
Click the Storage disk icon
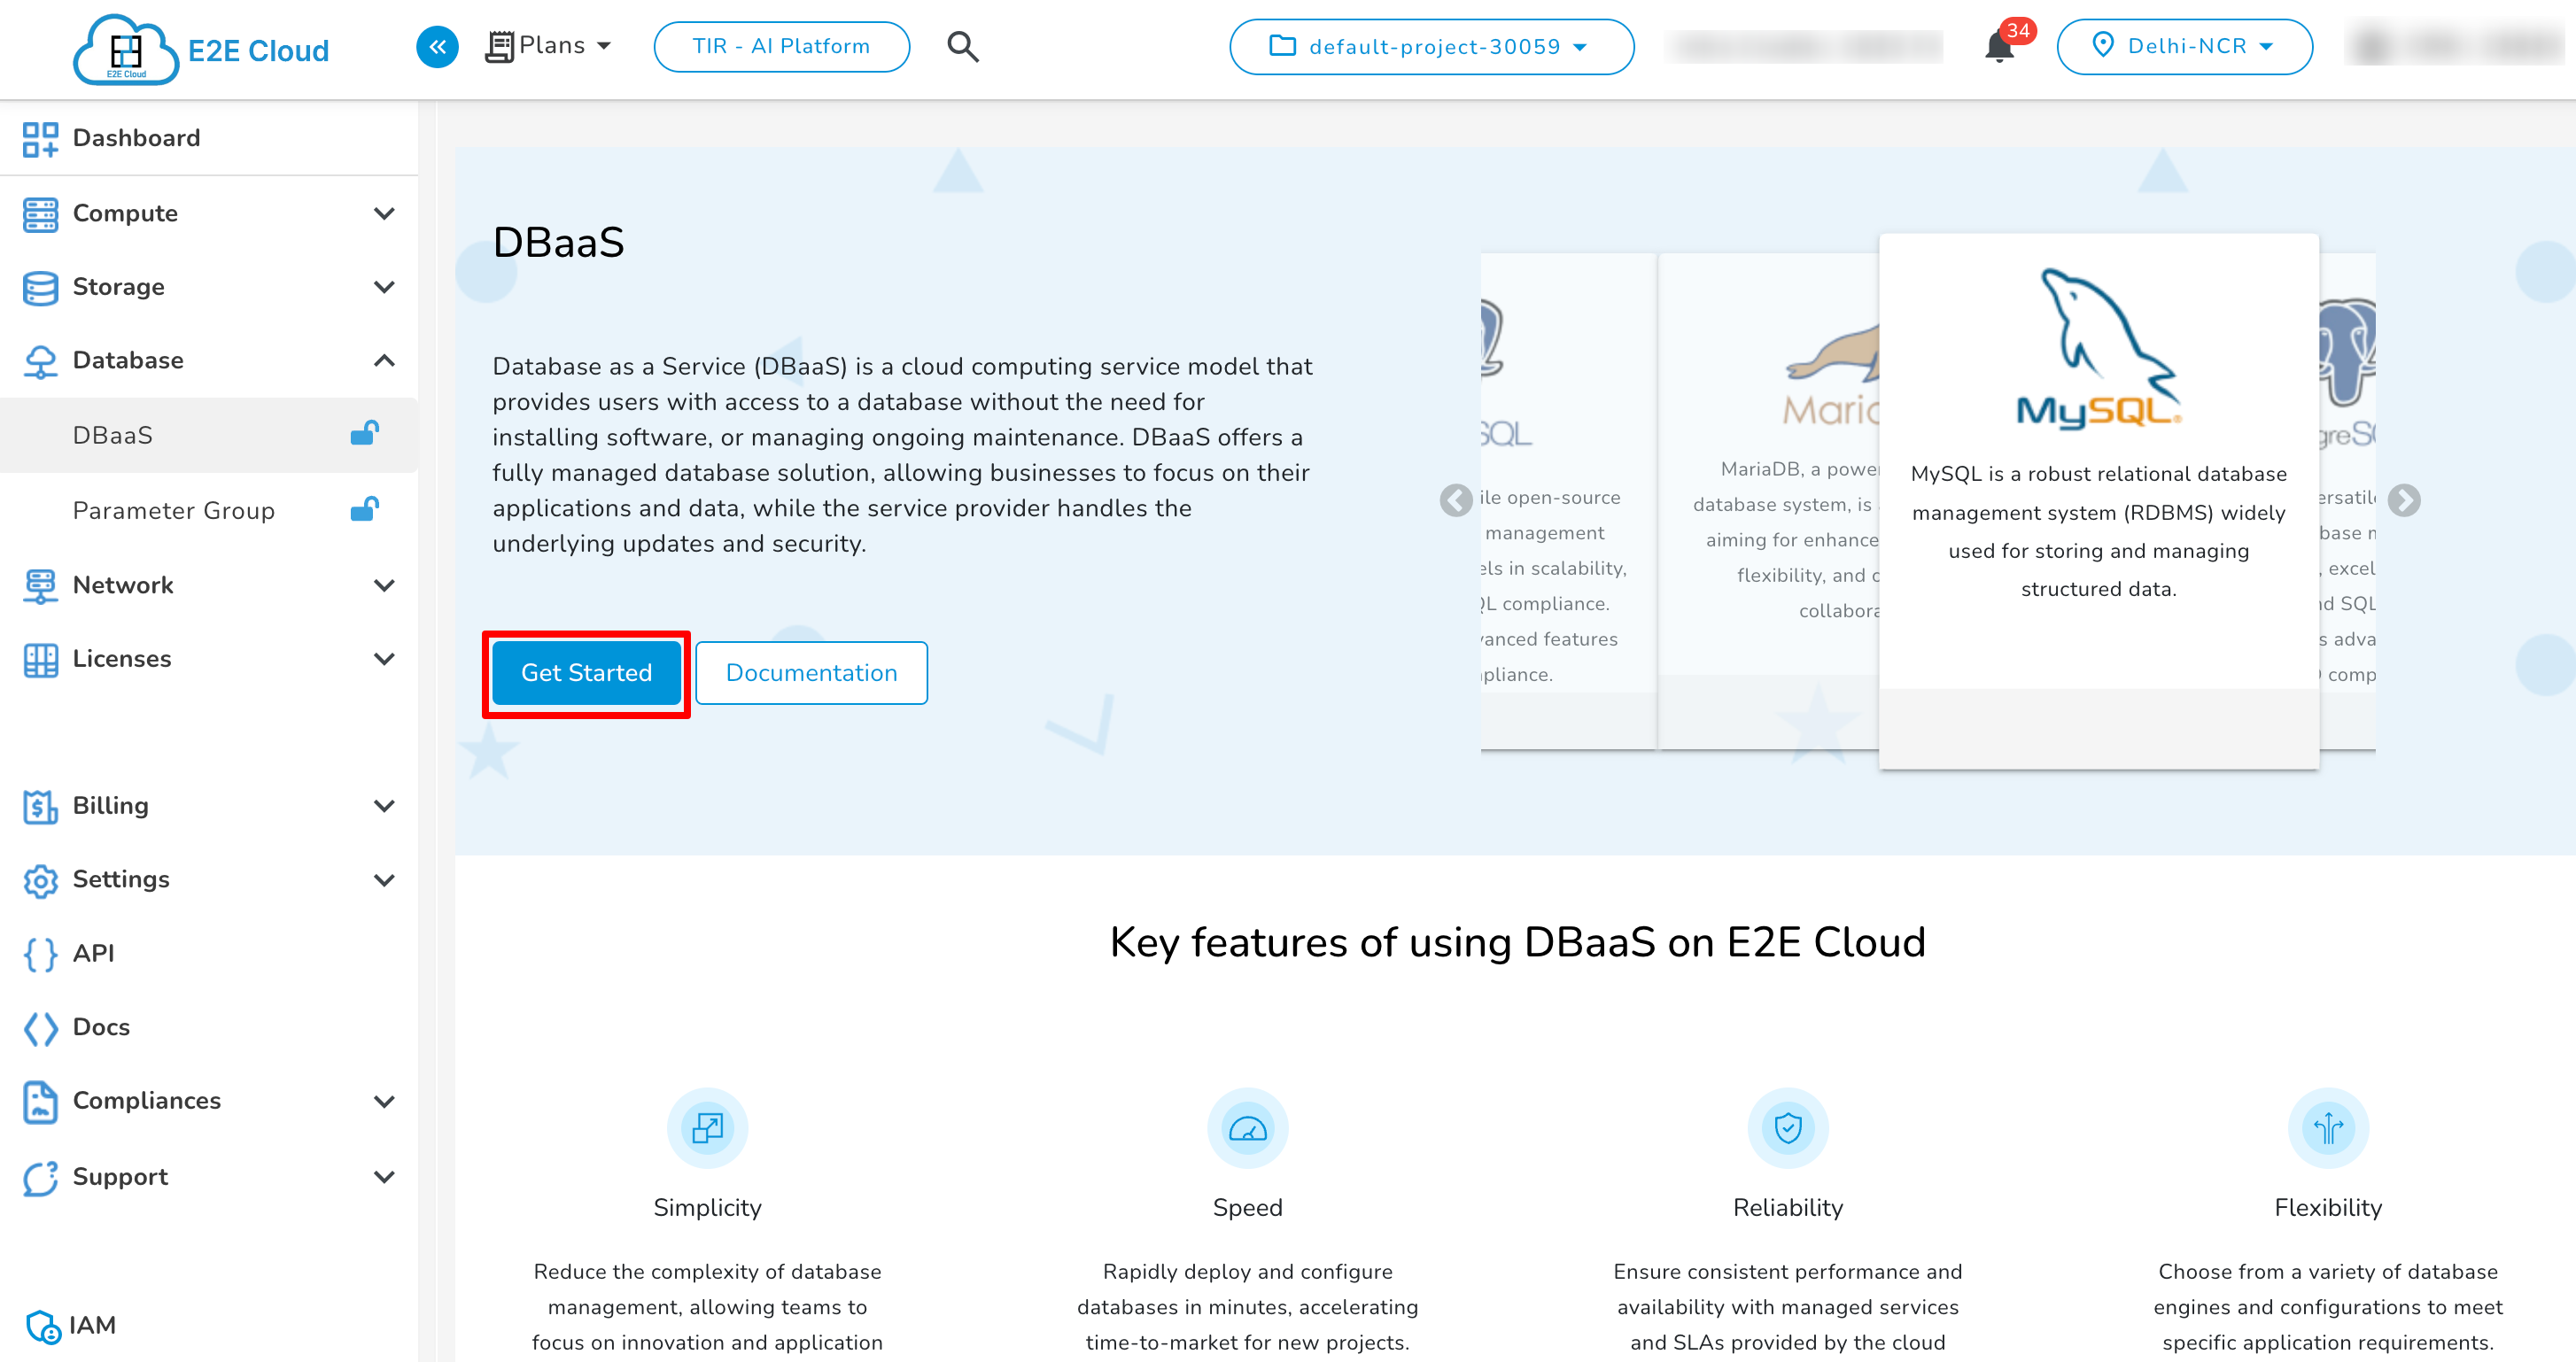[x=40, y=287]
